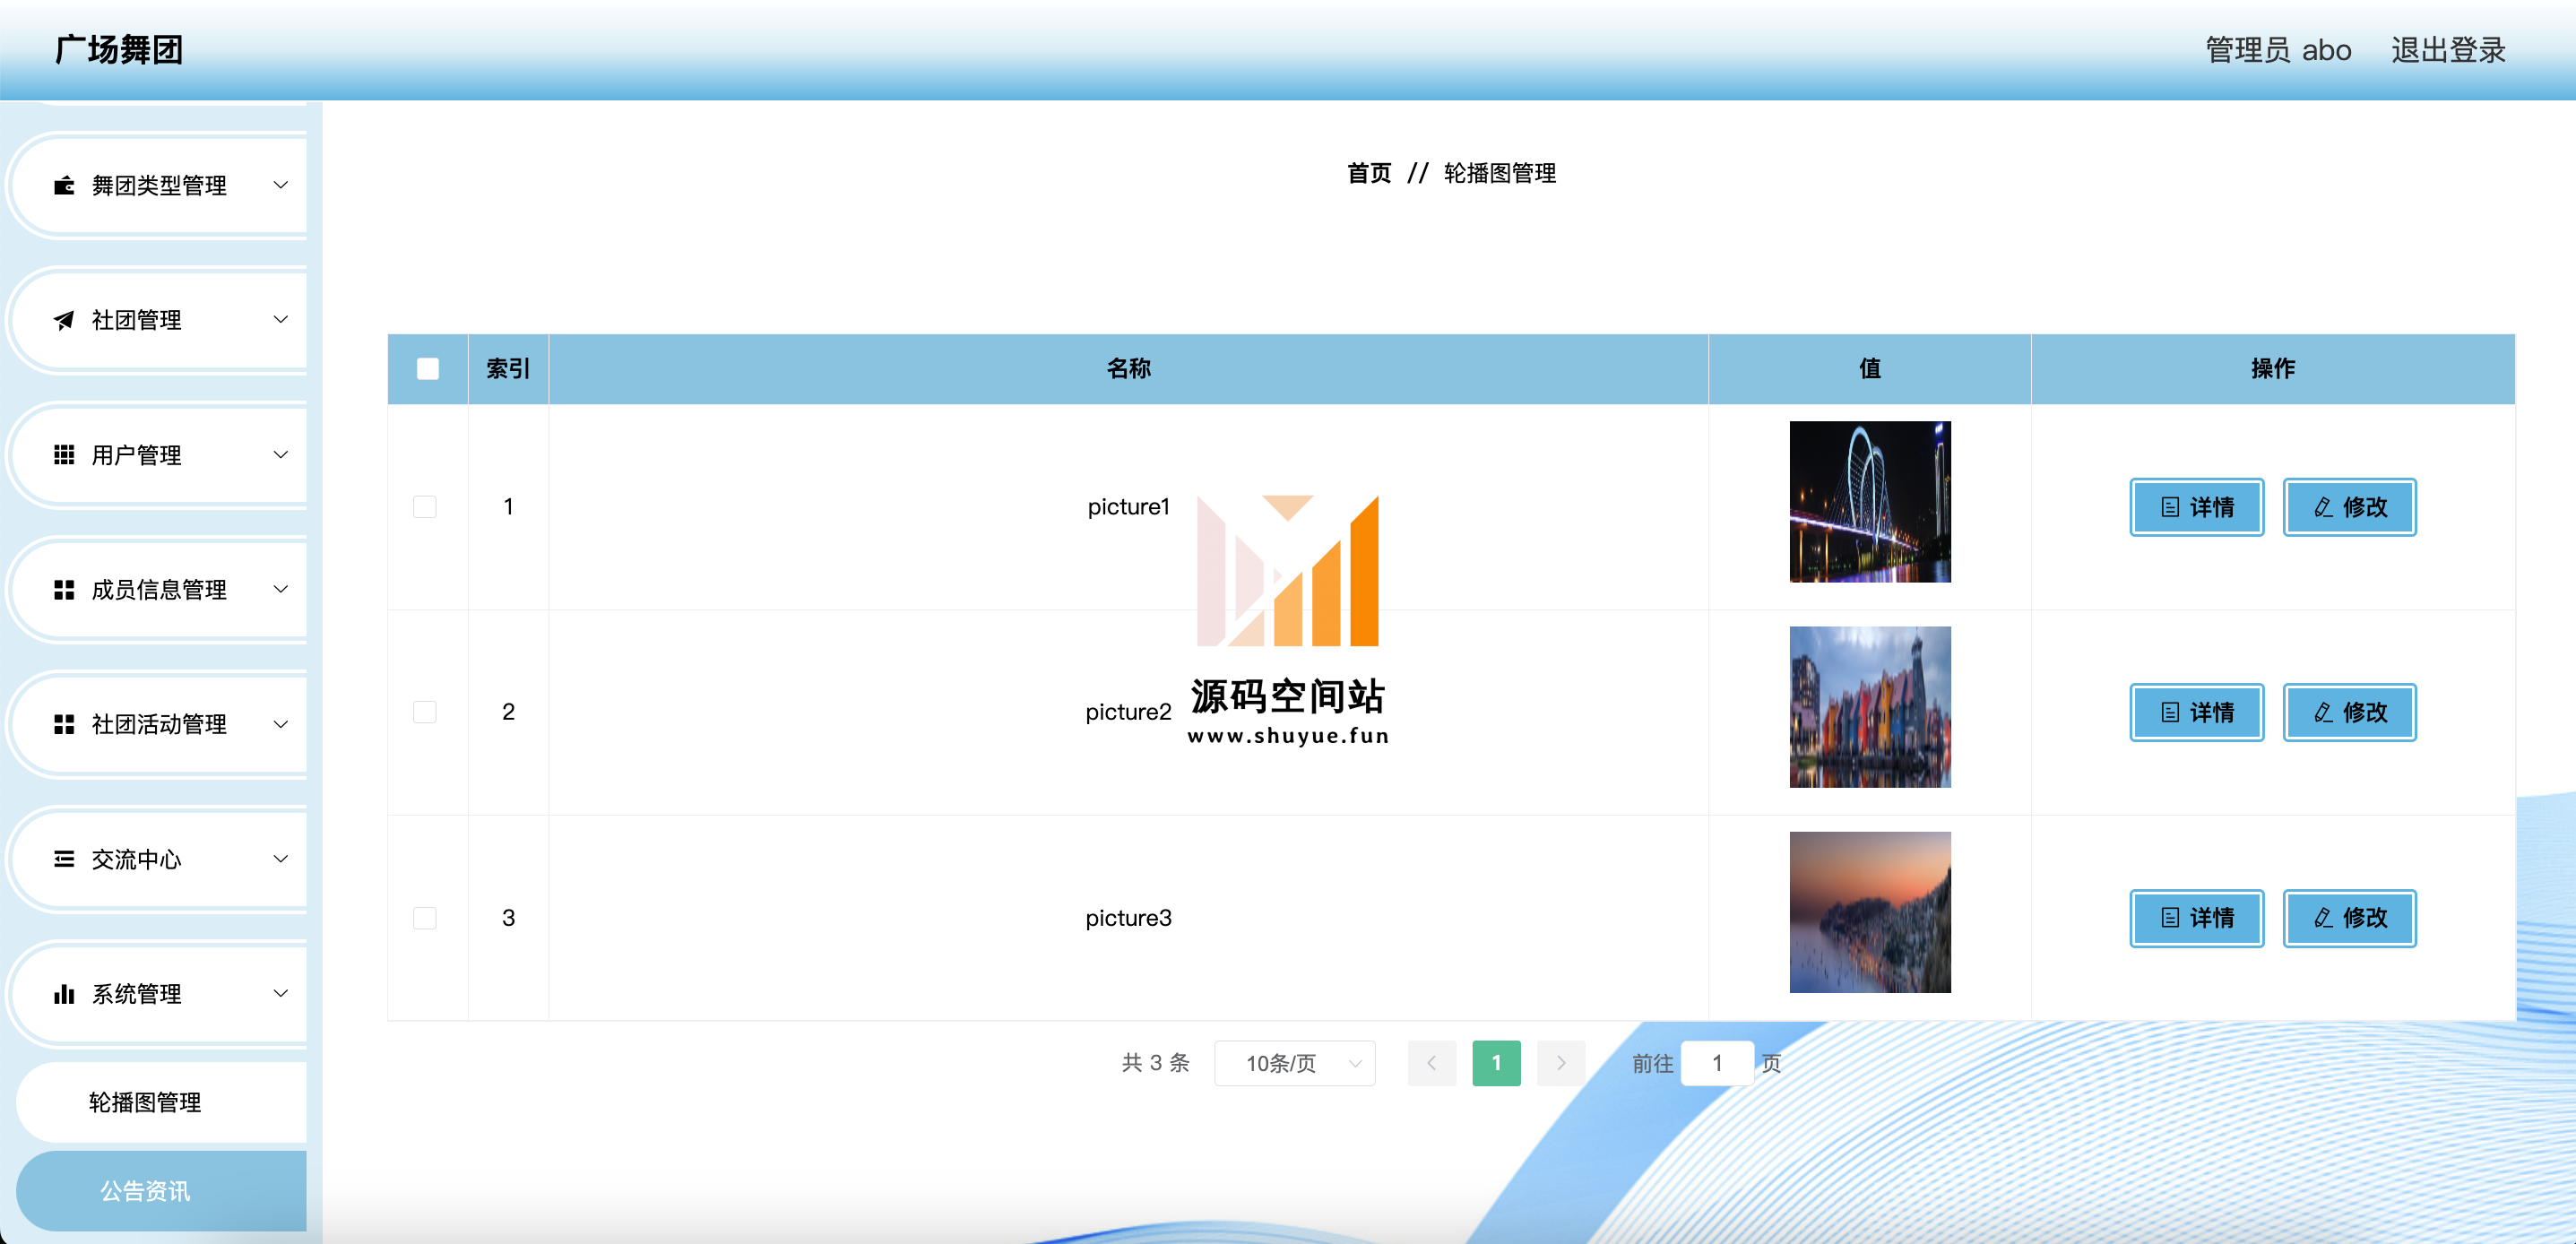Click the 广场舞团 site title
2576x1244 pixels.
pyautogui.click(x=119, y=50)
